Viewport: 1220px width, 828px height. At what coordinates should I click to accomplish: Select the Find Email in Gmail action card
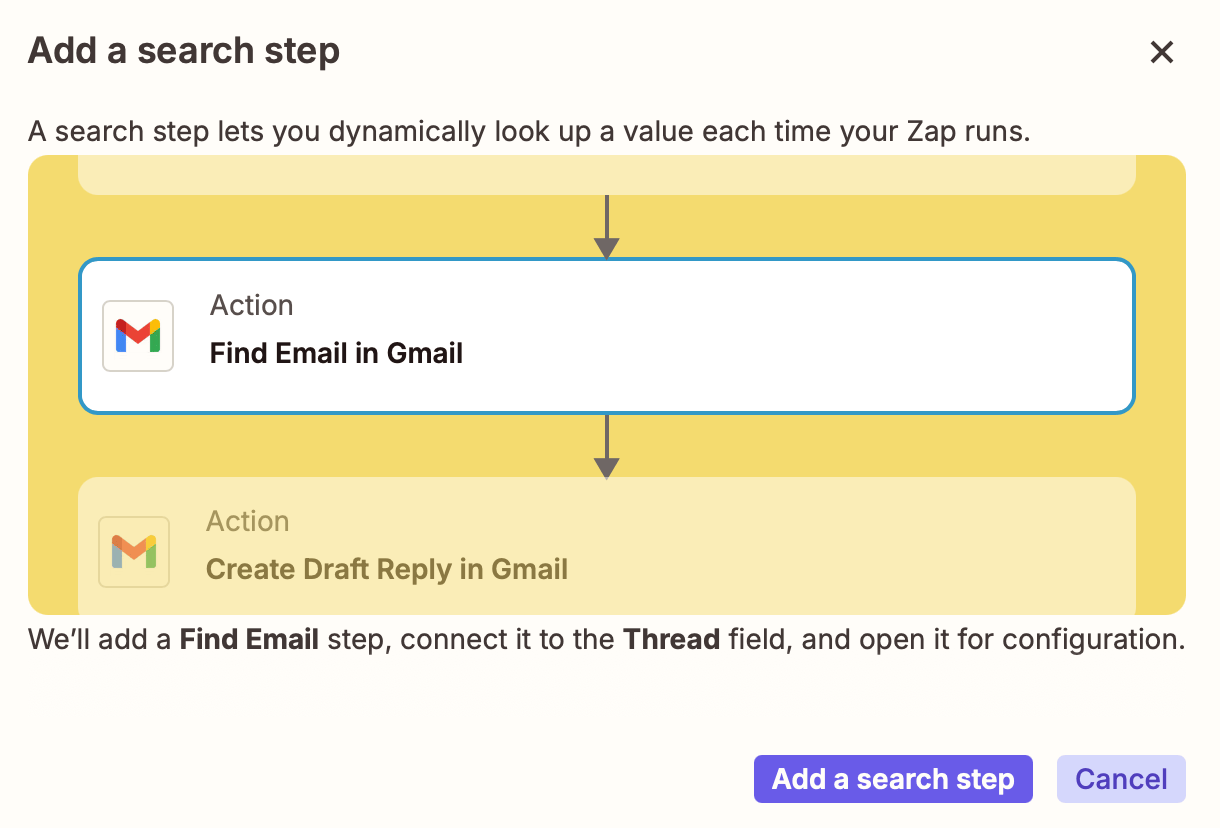(x=700, y=336)
